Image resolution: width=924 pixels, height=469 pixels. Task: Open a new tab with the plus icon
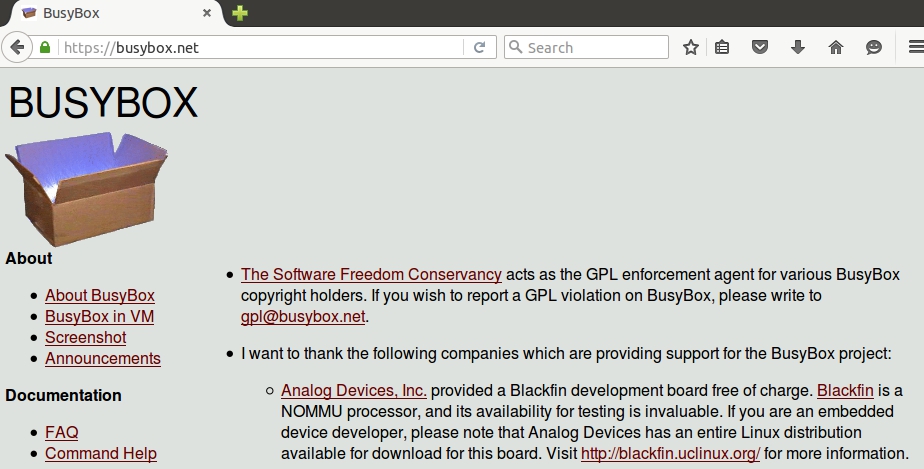click(x=240, y=13)
